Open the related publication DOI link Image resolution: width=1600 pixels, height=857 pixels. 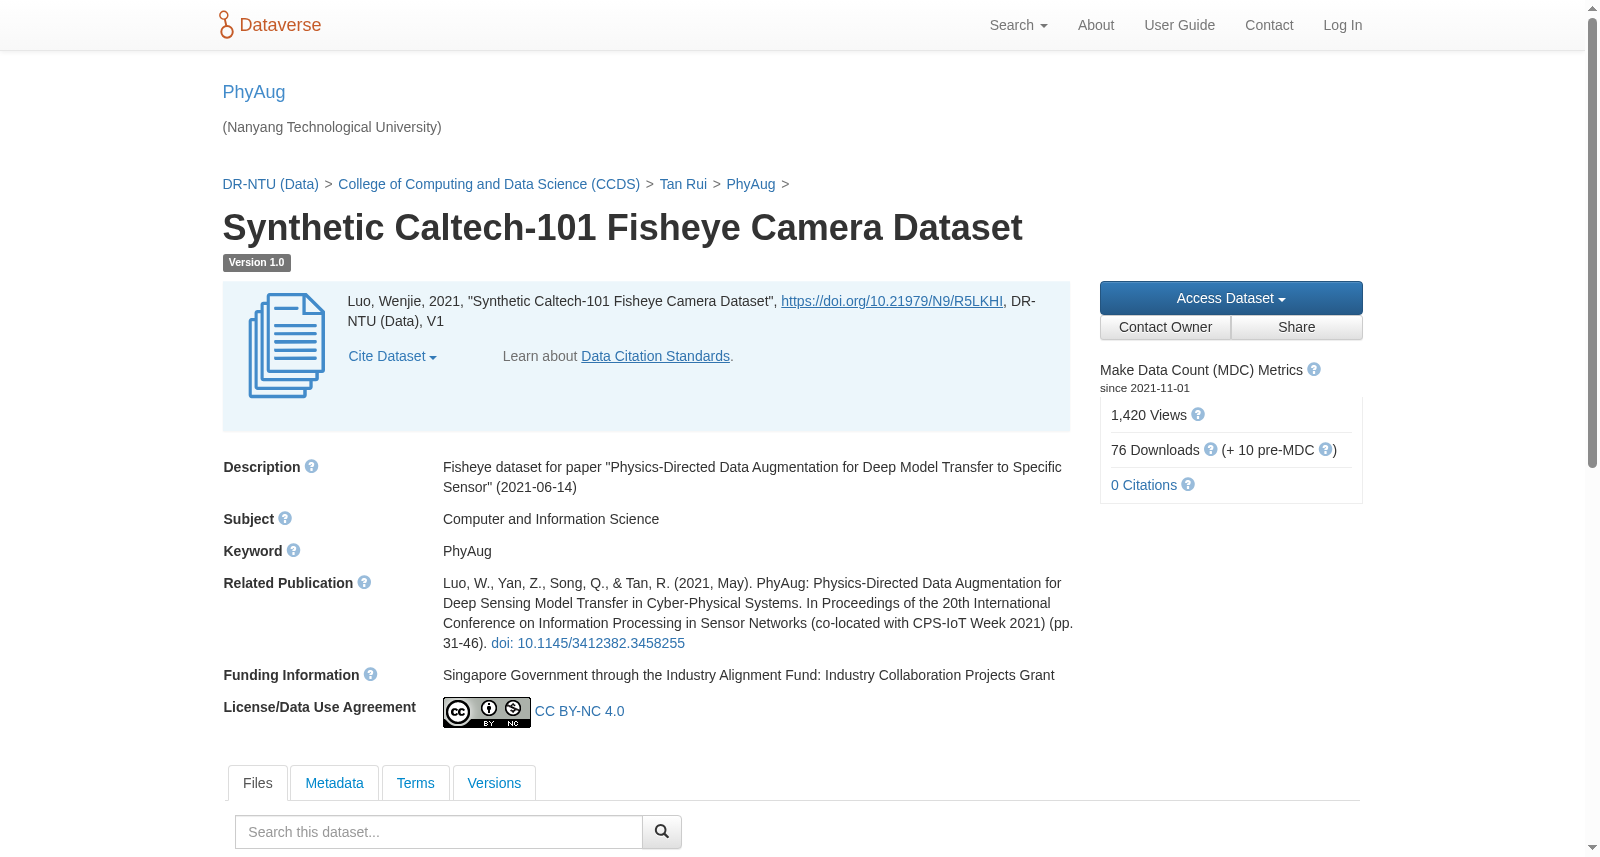(x=588, y=643)
